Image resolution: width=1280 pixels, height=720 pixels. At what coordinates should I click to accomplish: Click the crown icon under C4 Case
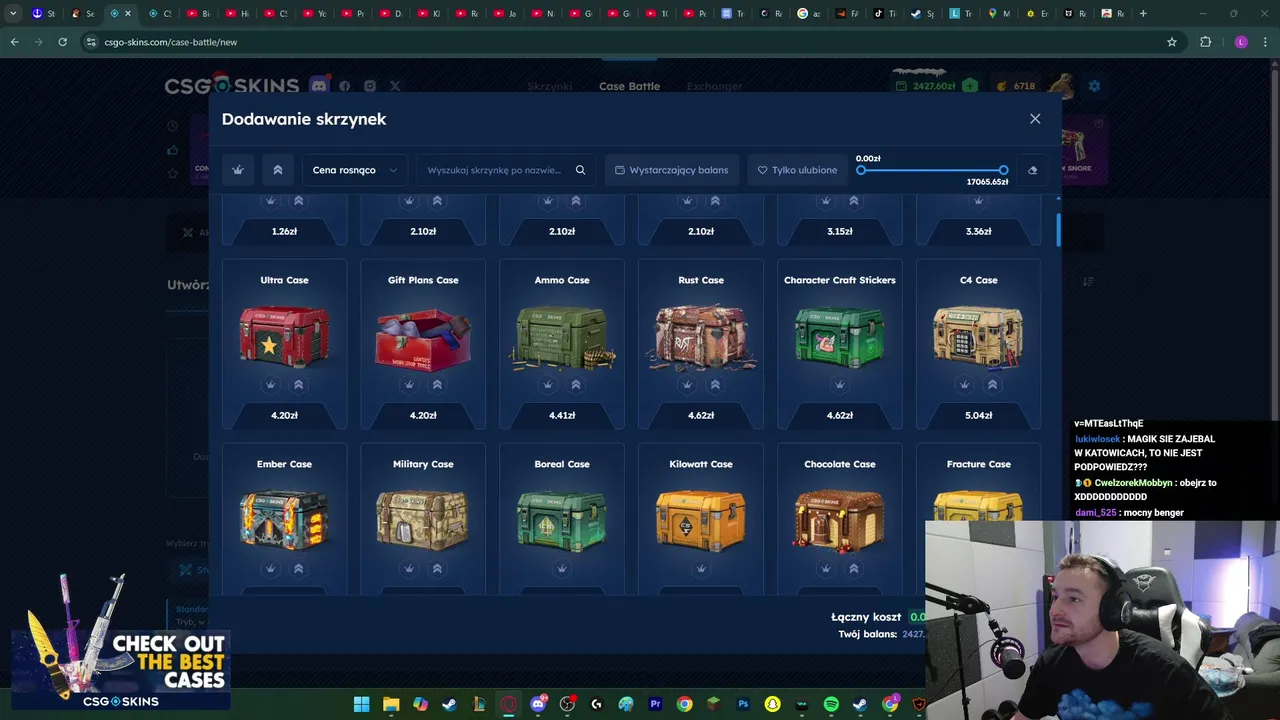pyautogui.click(x=965, y=385)
